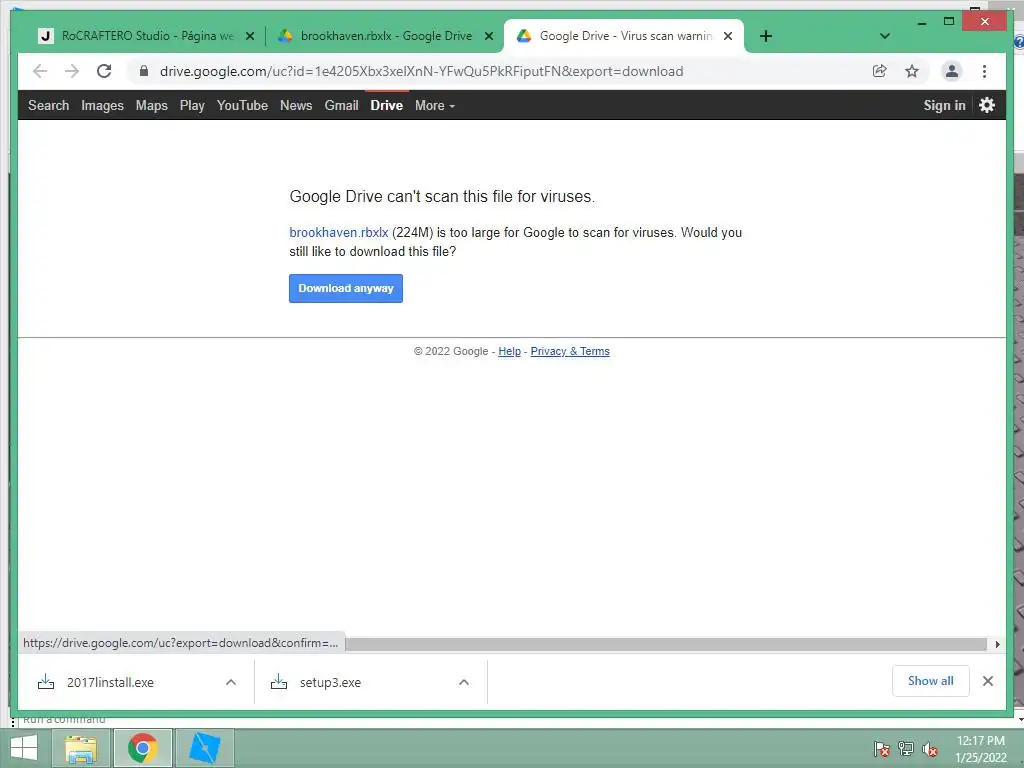Close the brookhaven.rbxlx Google Drive tab
The height and width of the screenshot is (768, 1024).
coord(488,36)
